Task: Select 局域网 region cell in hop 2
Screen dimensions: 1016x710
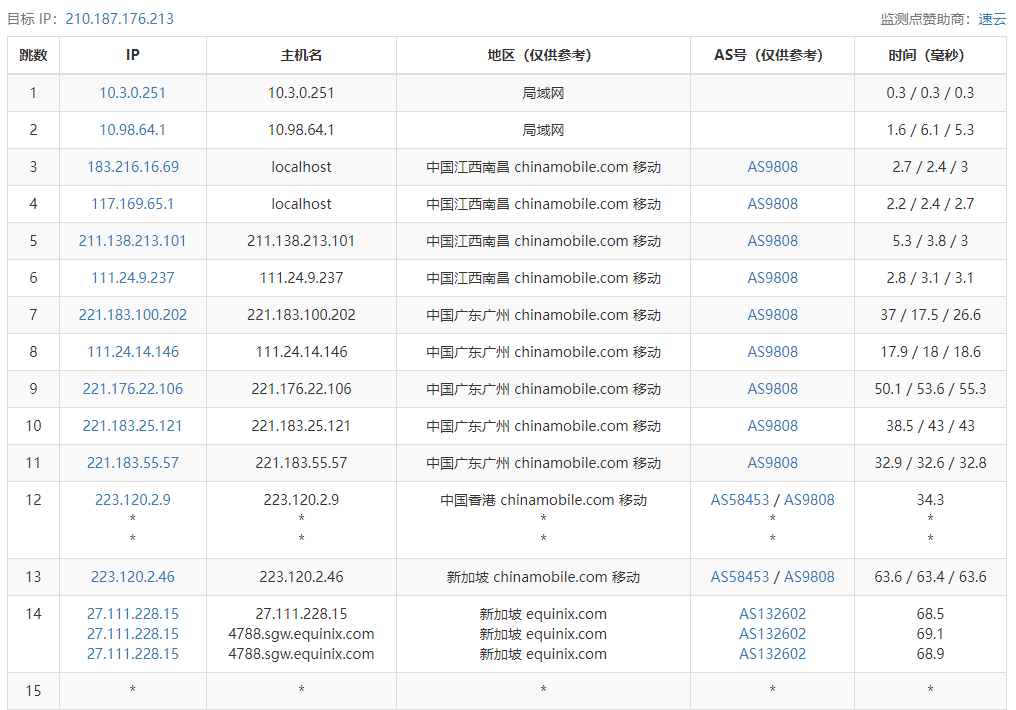Action: (x=543, y=130)
